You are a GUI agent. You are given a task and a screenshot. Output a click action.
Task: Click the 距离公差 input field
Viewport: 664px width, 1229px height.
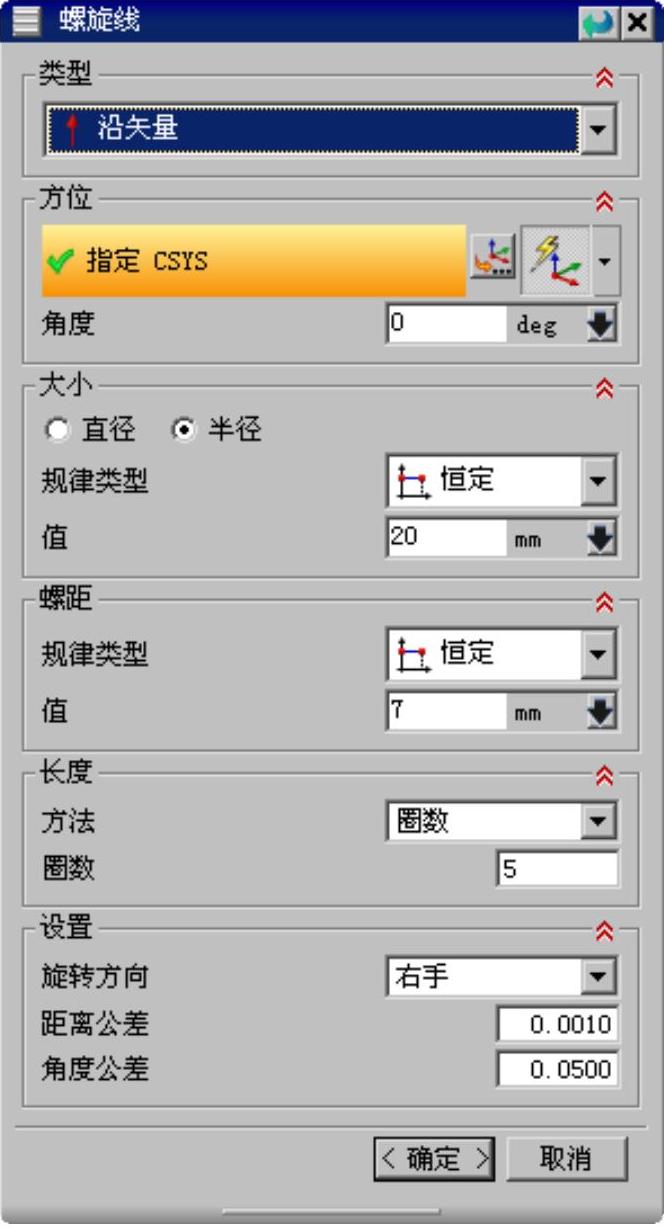(557, 1024)
